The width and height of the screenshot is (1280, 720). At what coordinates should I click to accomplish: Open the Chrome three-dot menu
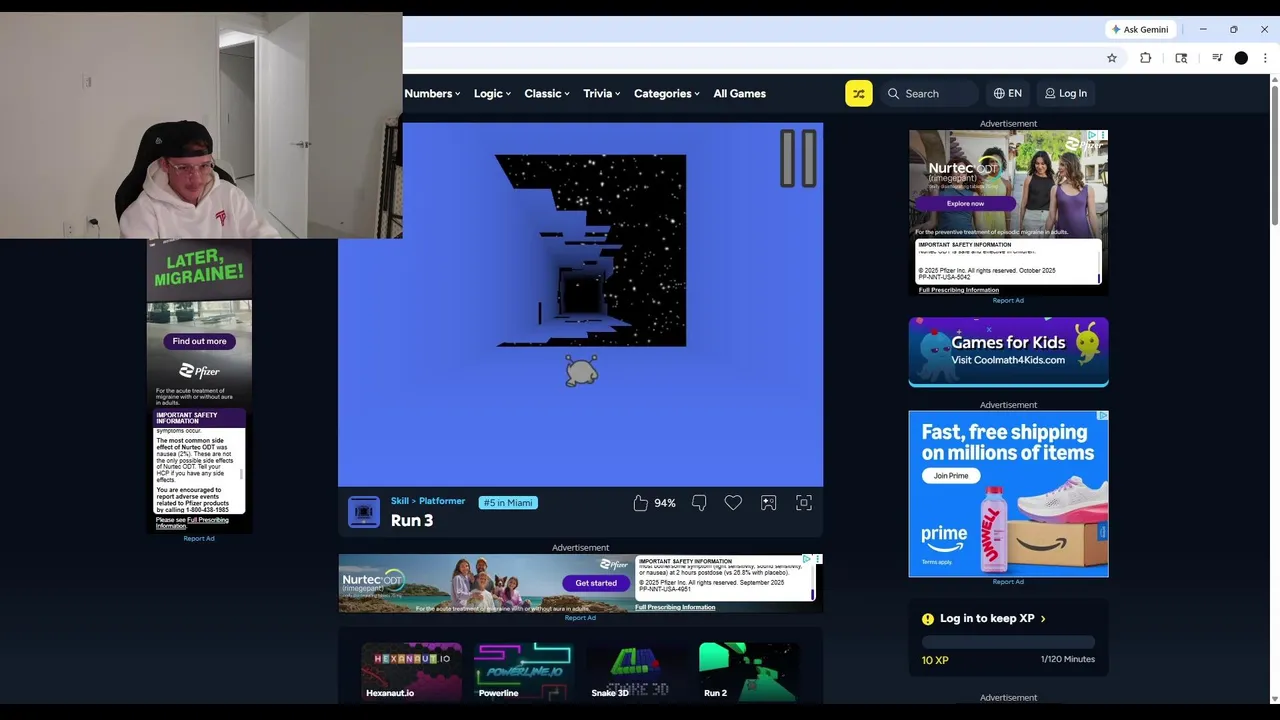pos(1265,58)
